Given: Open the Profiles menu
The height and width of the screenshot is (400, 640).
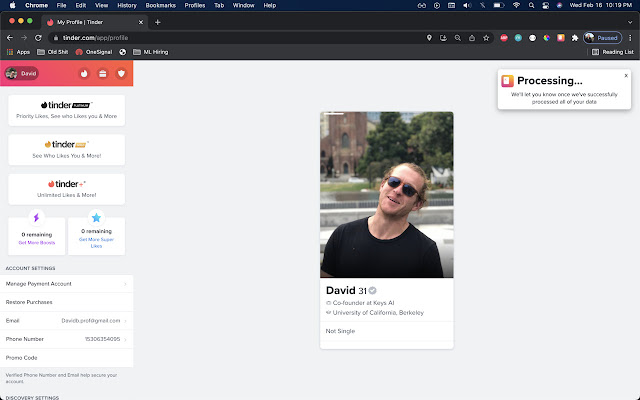Looking at the screenshot, I should pos(195,5).
